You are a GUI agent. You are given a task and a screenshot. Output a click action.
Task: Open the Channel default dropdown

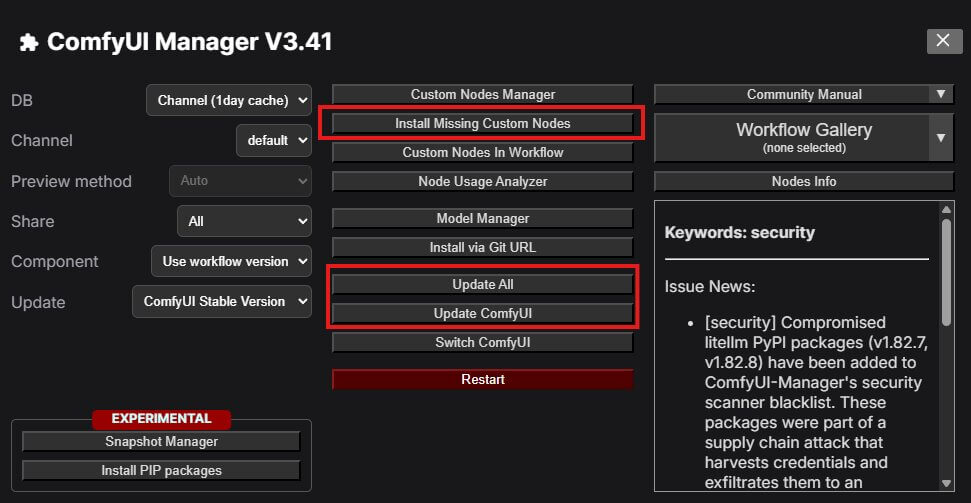274,141
